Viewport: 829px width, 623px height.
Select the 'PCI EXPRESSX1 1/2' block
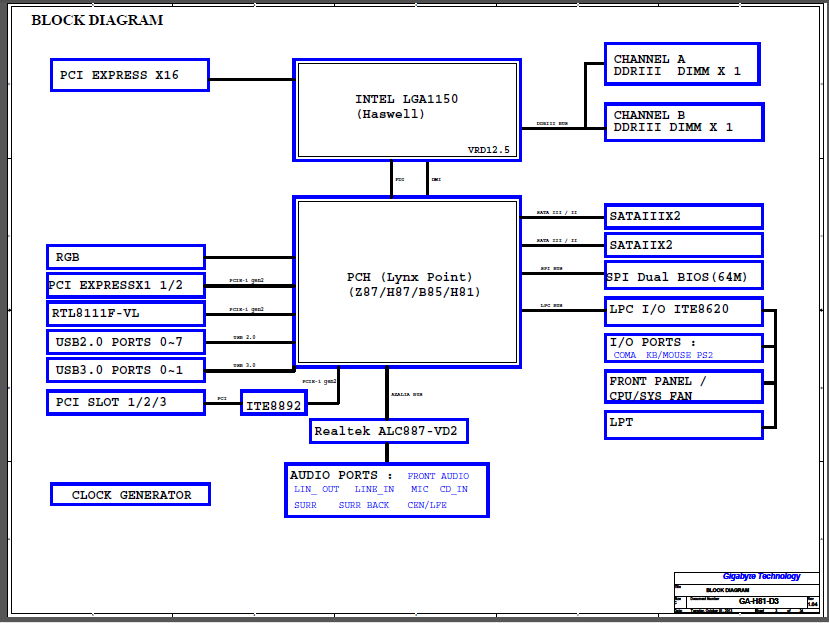point(126,285)
